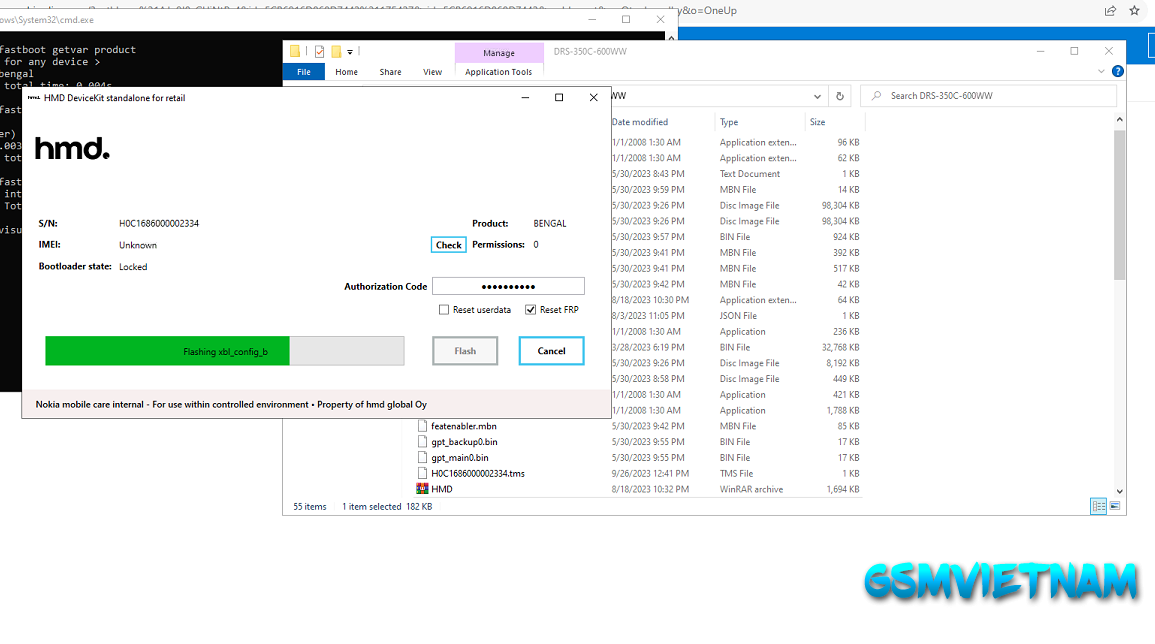Viewport: 1155px width, 644px height.
Task: Select the gpt_backup0.bin file
Action: (x=464, y=441)
